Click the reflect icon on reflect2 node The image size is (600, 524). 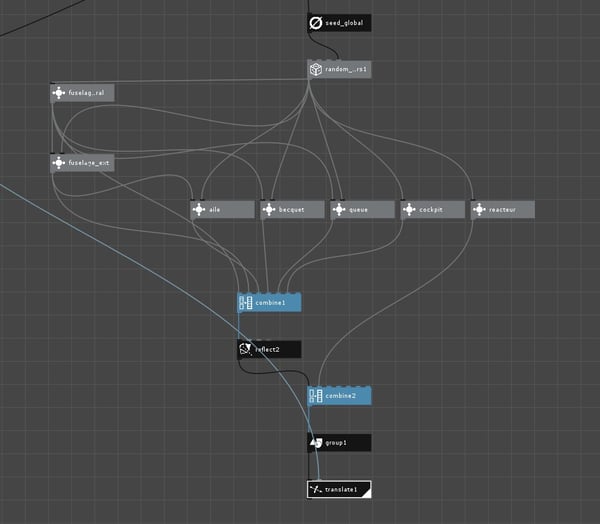click(245, 349)
